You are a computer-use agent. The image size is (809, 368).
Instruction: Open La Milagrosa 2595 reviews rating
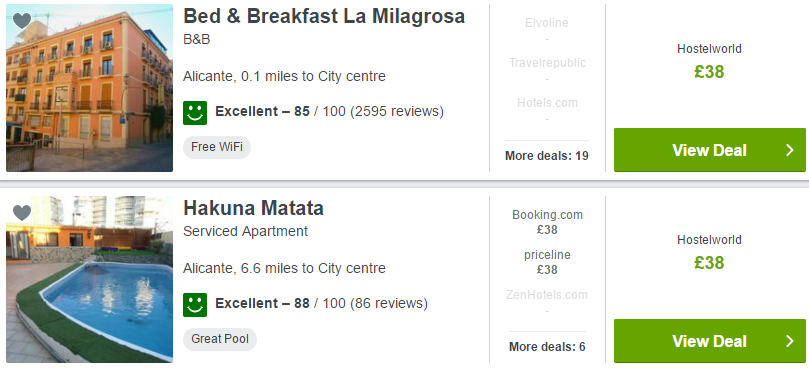tap(329, 111)
